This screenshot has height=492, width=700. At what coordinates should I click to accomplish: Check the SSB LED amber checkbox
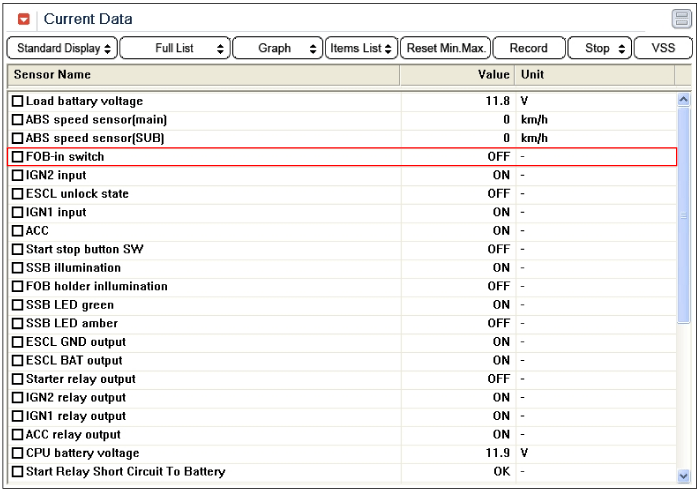click(17, 323)
